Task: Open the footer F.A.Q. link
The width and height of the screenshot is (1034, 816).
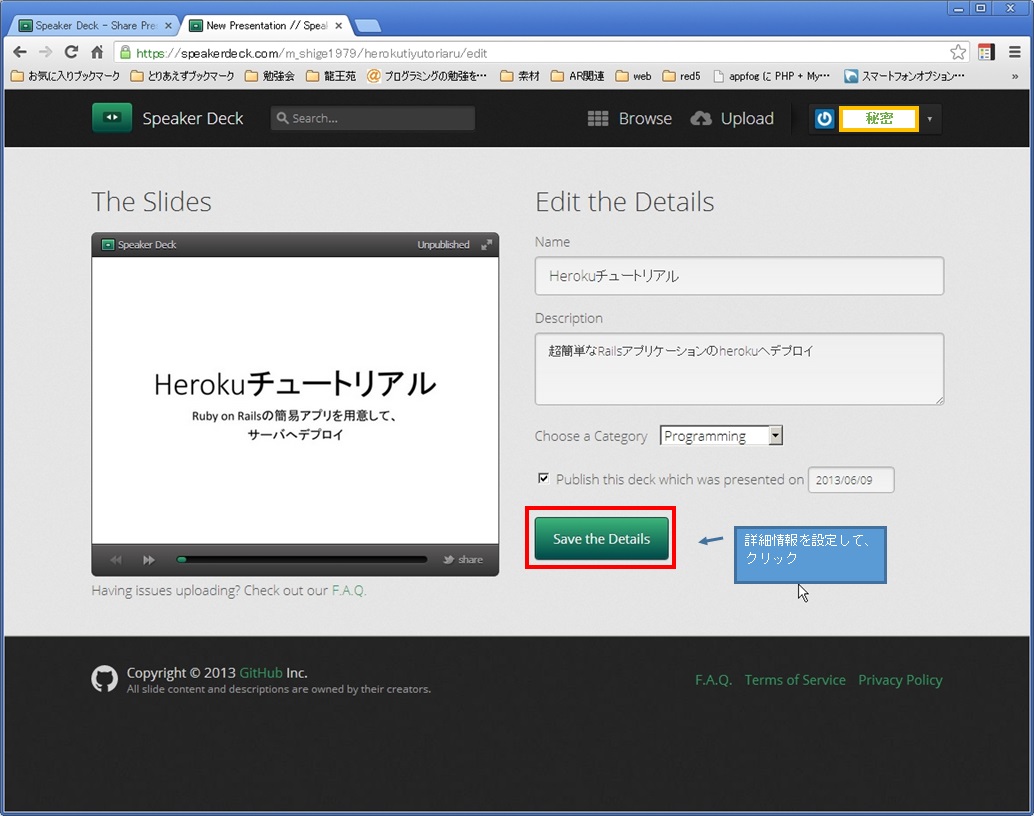Action: 714,679
